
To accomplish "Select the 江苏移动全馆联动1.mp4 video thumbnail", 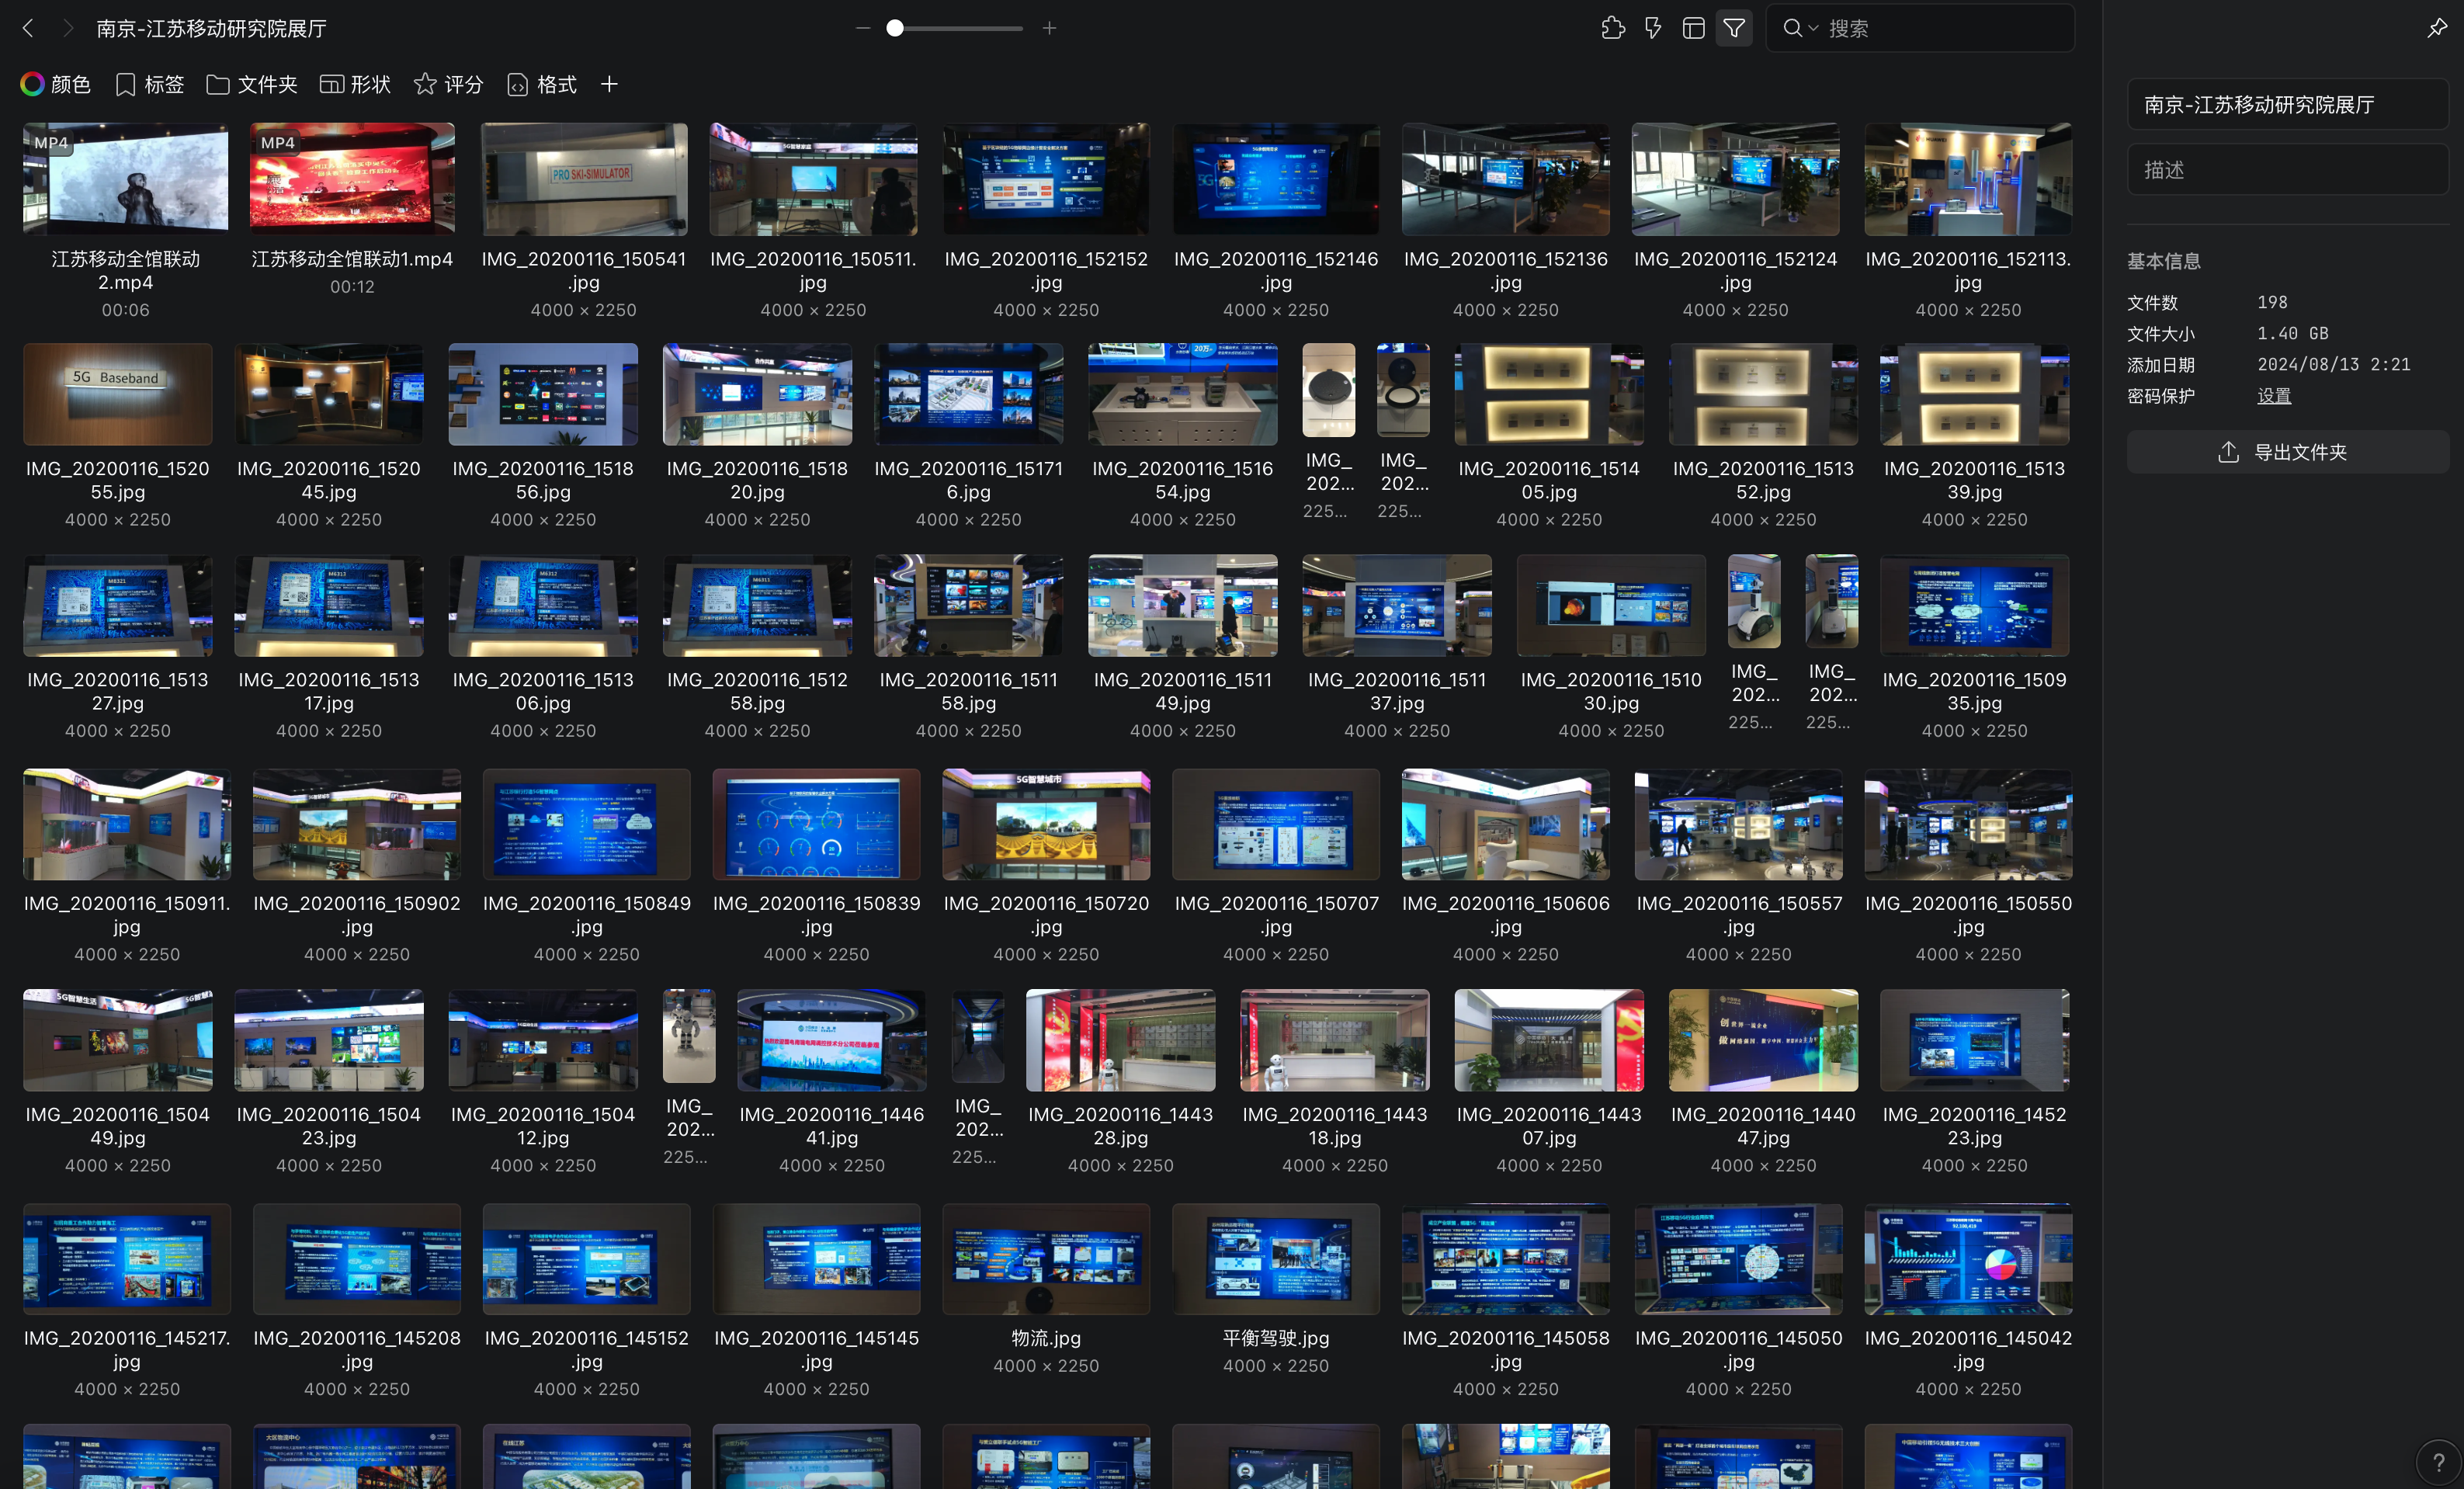I will pyautogui.click(x=352, y=178).
